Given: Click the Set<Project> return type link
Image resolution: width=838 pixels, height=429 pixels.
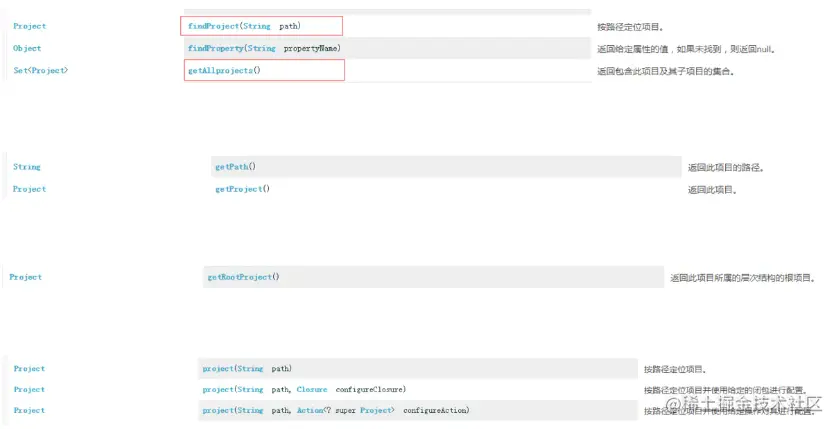Looking at the screenshot, I should 41,70.
